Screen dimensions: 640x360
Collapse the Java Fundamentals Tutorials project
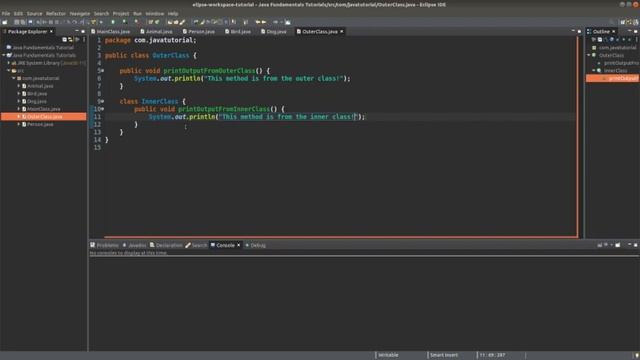coord(4,55)
